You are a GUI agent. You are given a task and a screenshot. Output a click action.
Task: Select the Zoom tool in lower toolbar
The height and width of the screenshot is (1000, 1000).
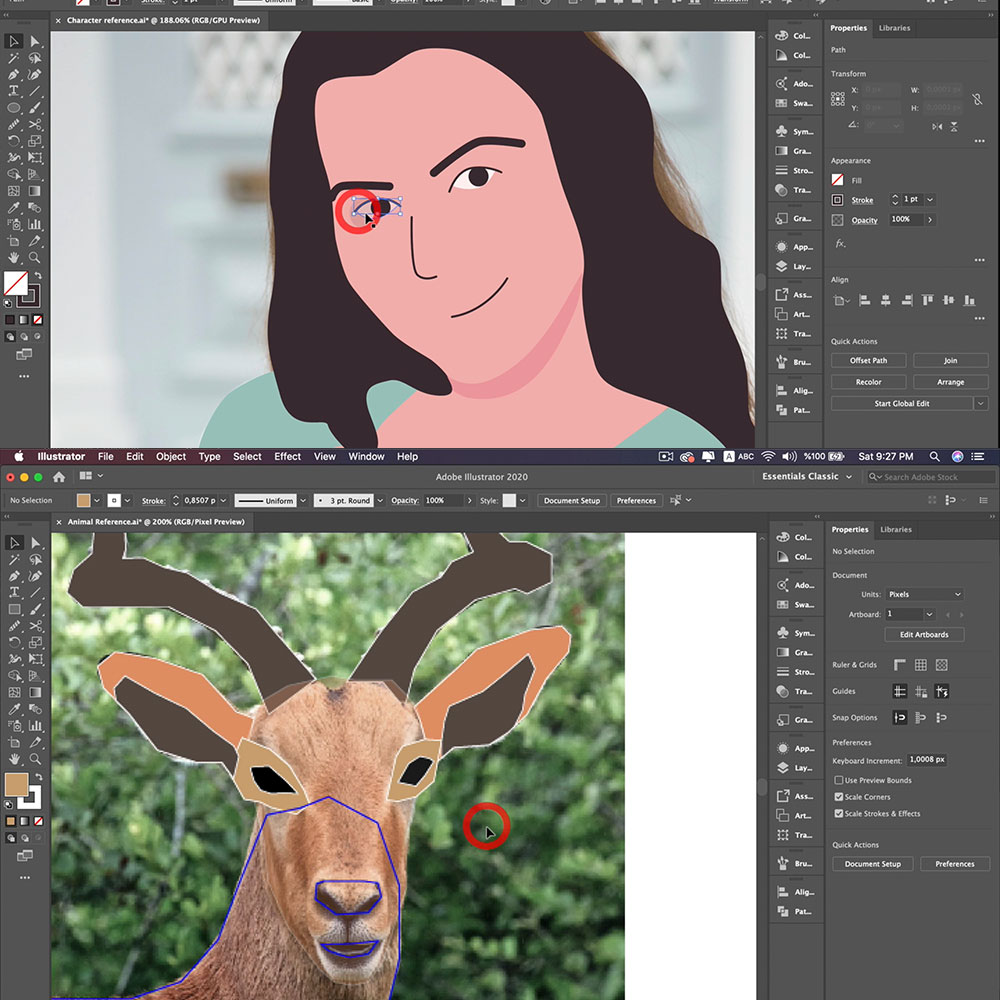tap(35, 759)
